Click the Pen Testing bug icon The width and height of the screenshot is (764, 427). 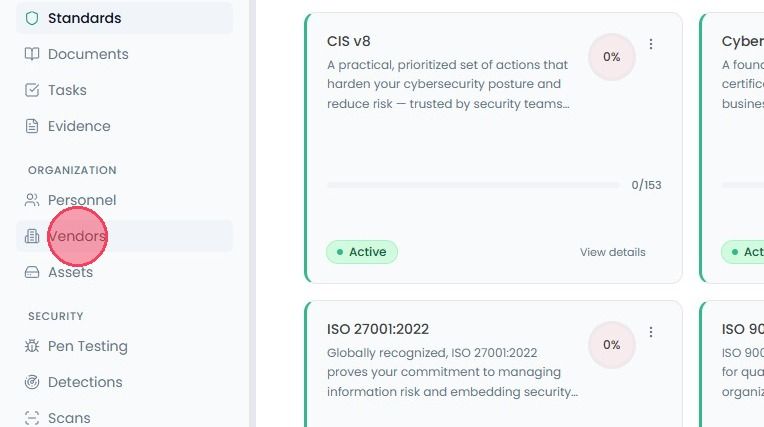[32, 346]
